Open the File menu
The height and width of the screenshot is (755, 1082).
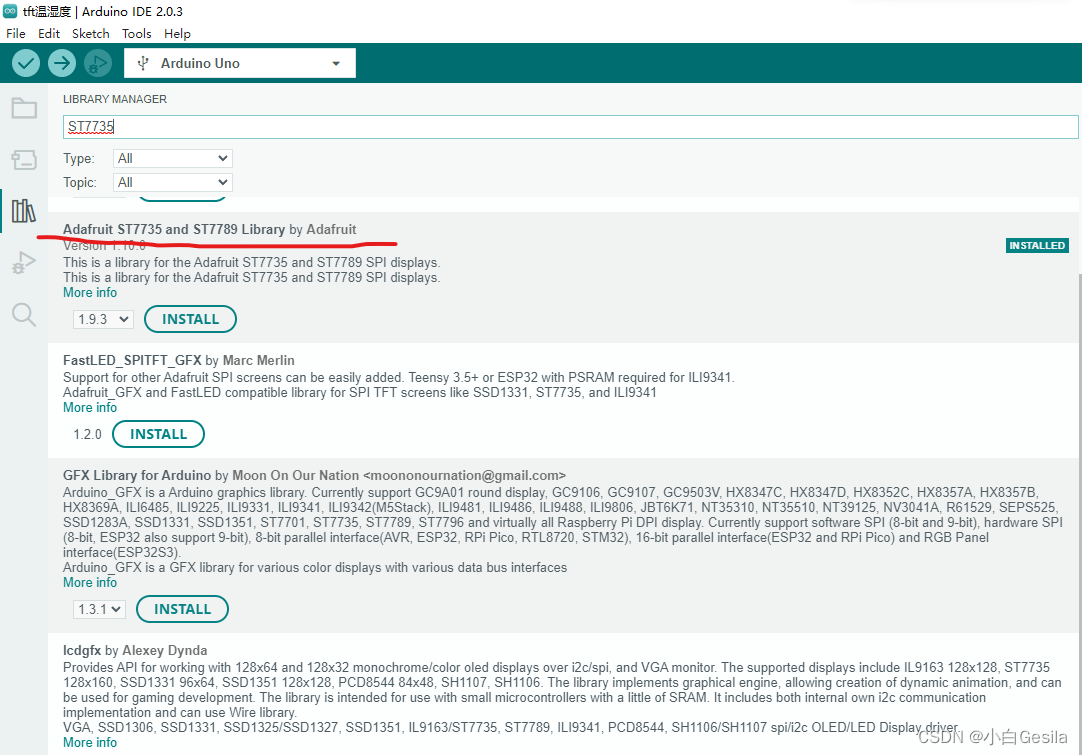pyautogui.click(x=15, y=34)
